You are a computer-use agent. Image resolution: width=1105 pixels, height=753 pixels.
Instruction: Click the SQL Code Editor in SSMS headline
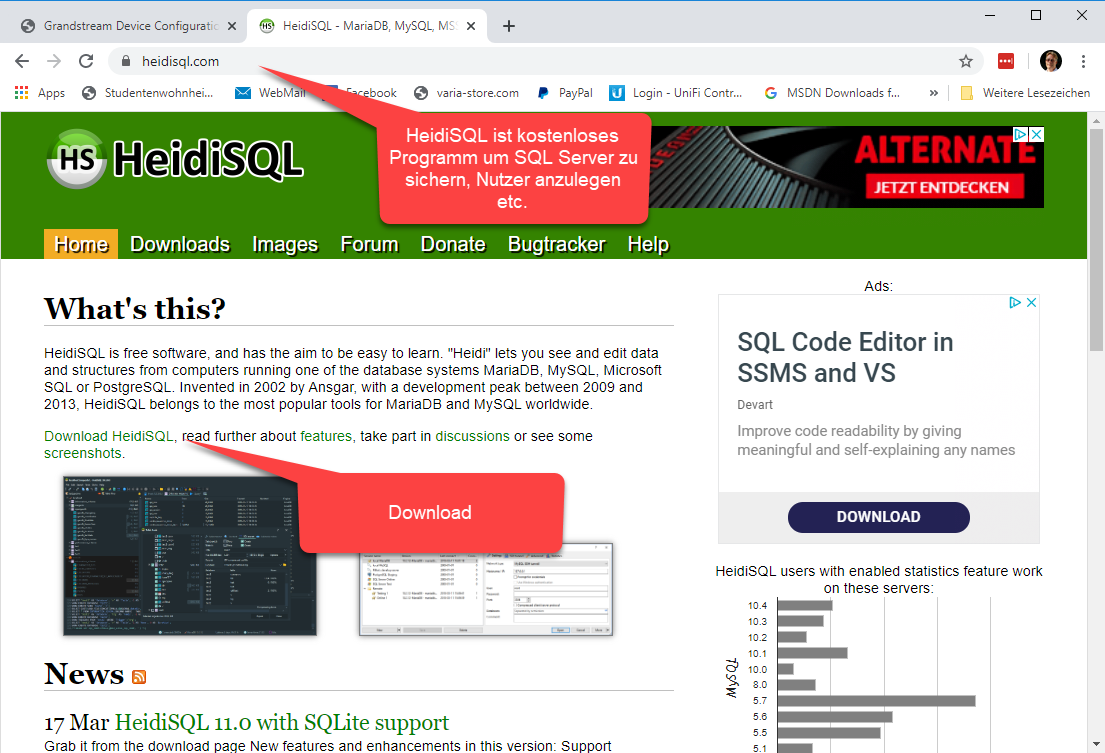(845, 357)
